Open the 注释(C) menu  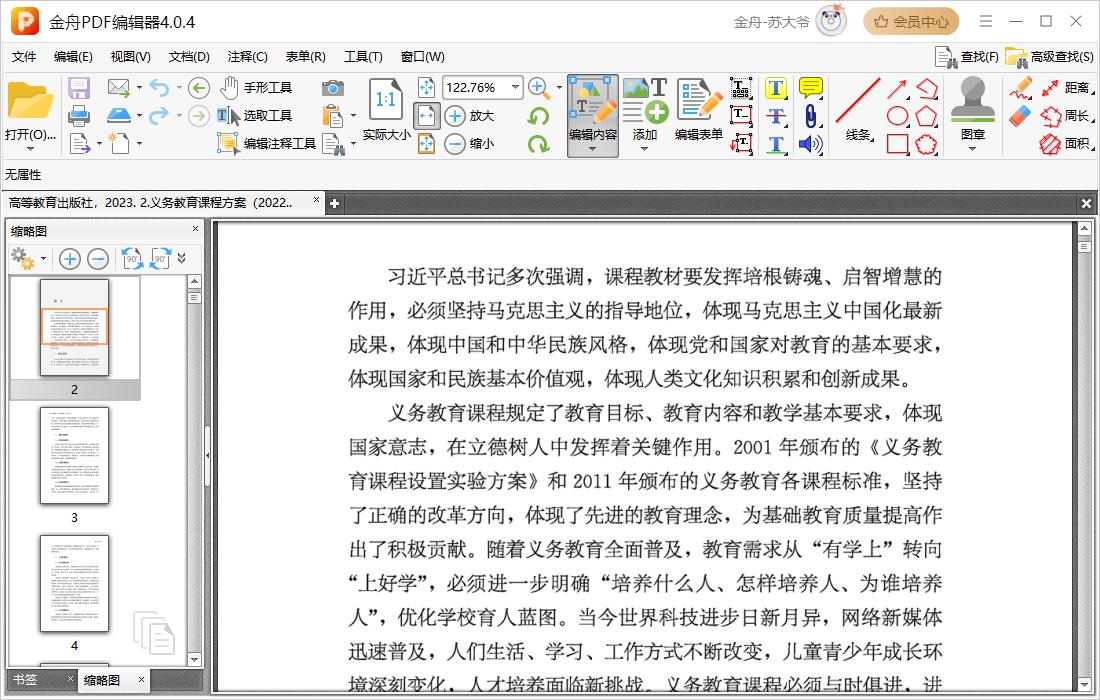247,57
